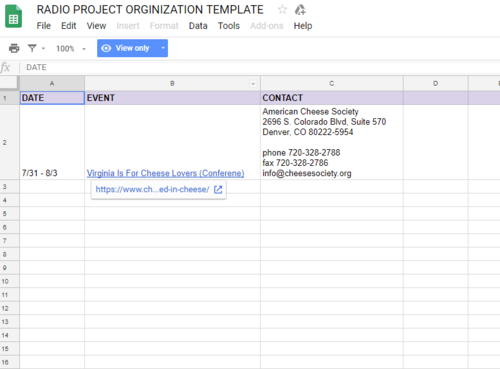
Task: Follow the cheese URL preview link
Action: [152, 189]
